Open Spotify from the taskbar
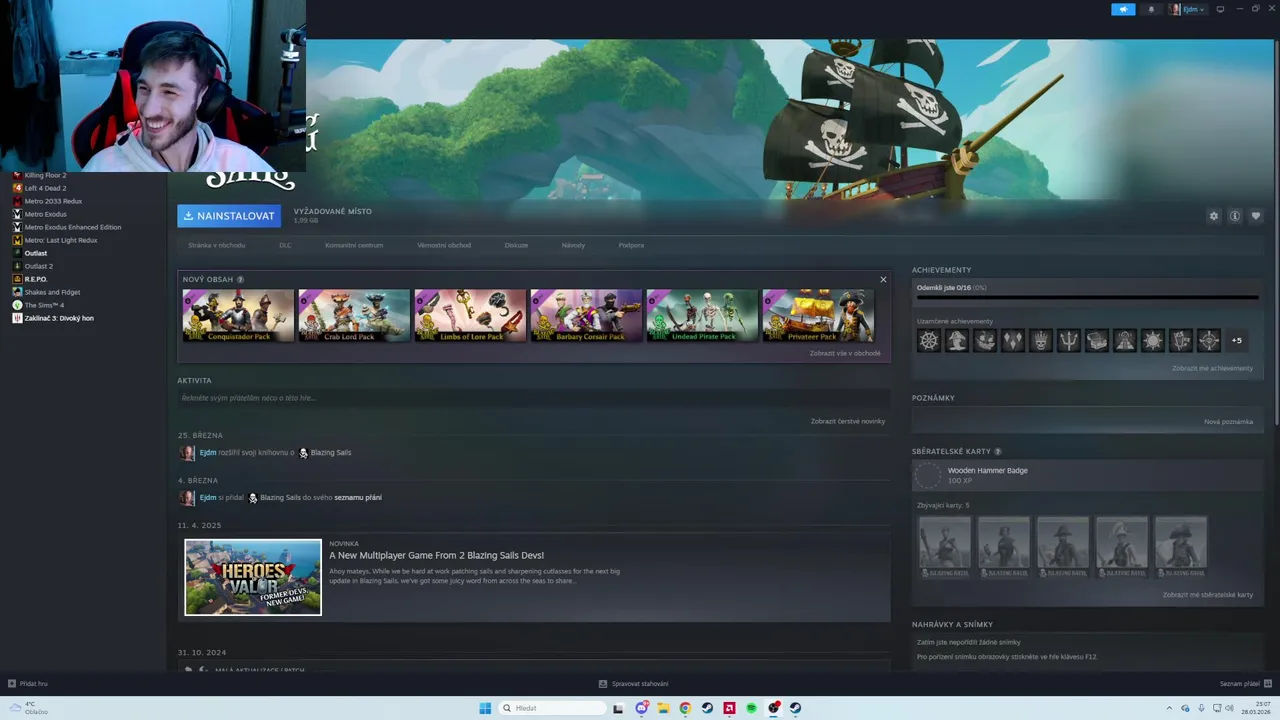Viewport: 1280px width, 720px height. click(x=751, y=708)
